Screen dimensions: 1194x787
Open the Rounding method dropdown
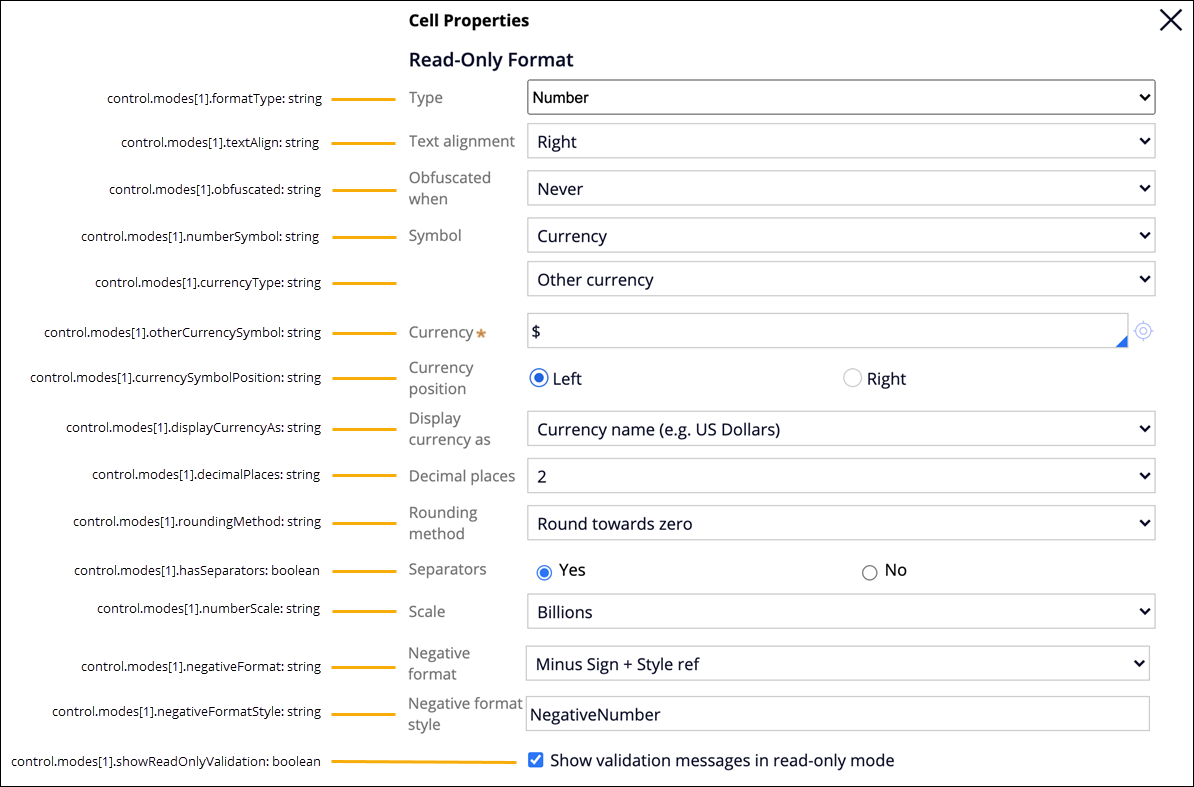click(840, 523)
